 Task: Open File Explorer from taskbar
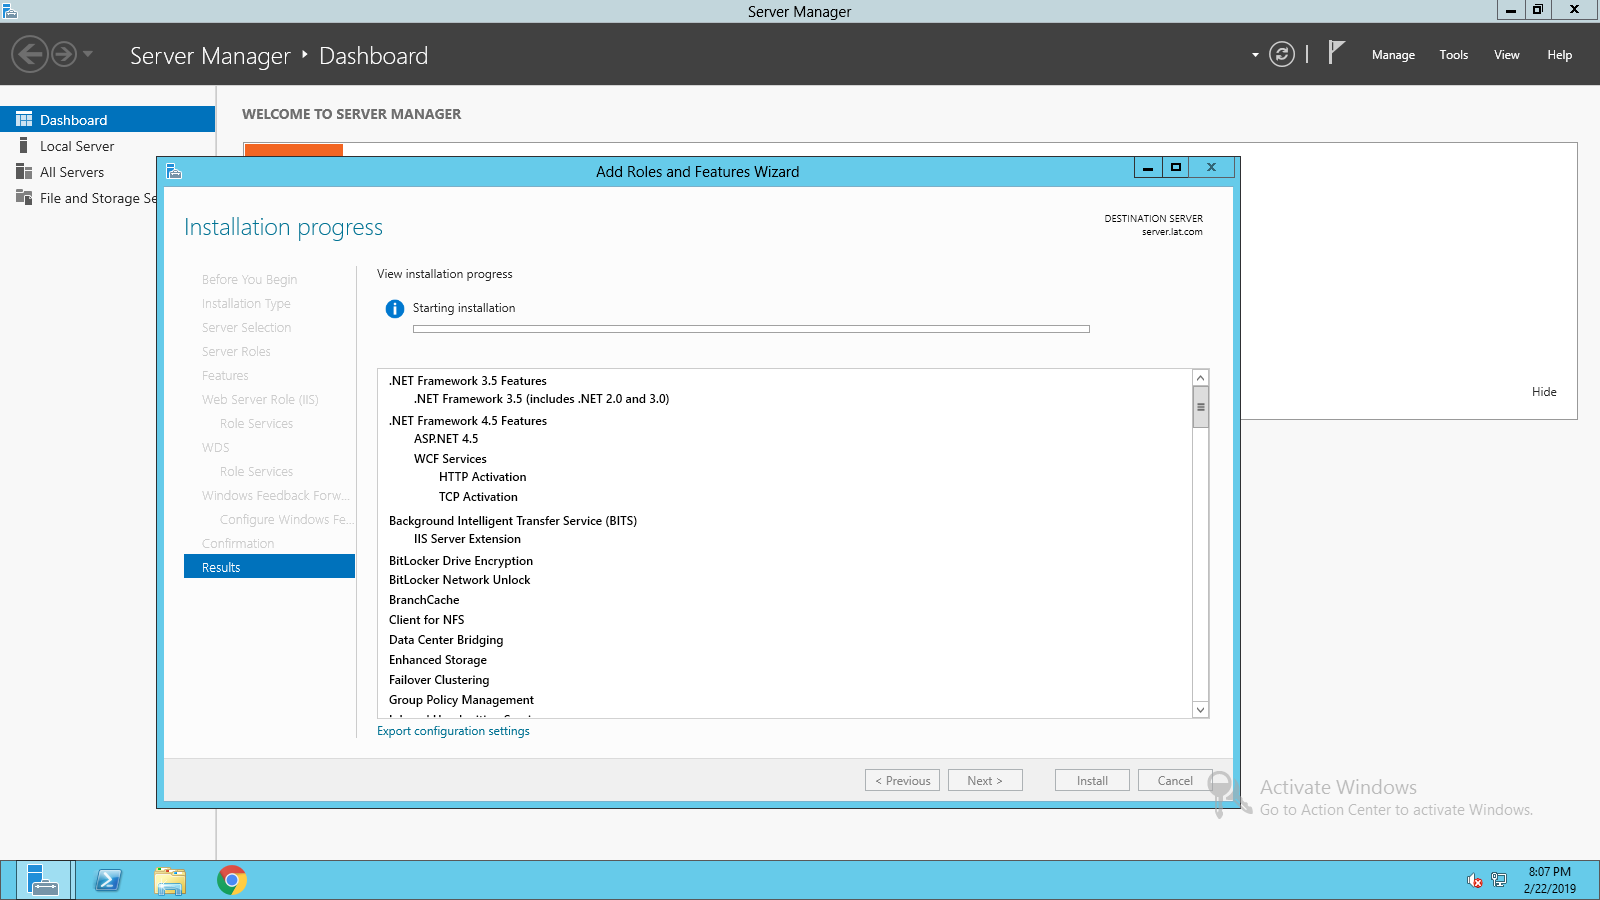[170, 880]
